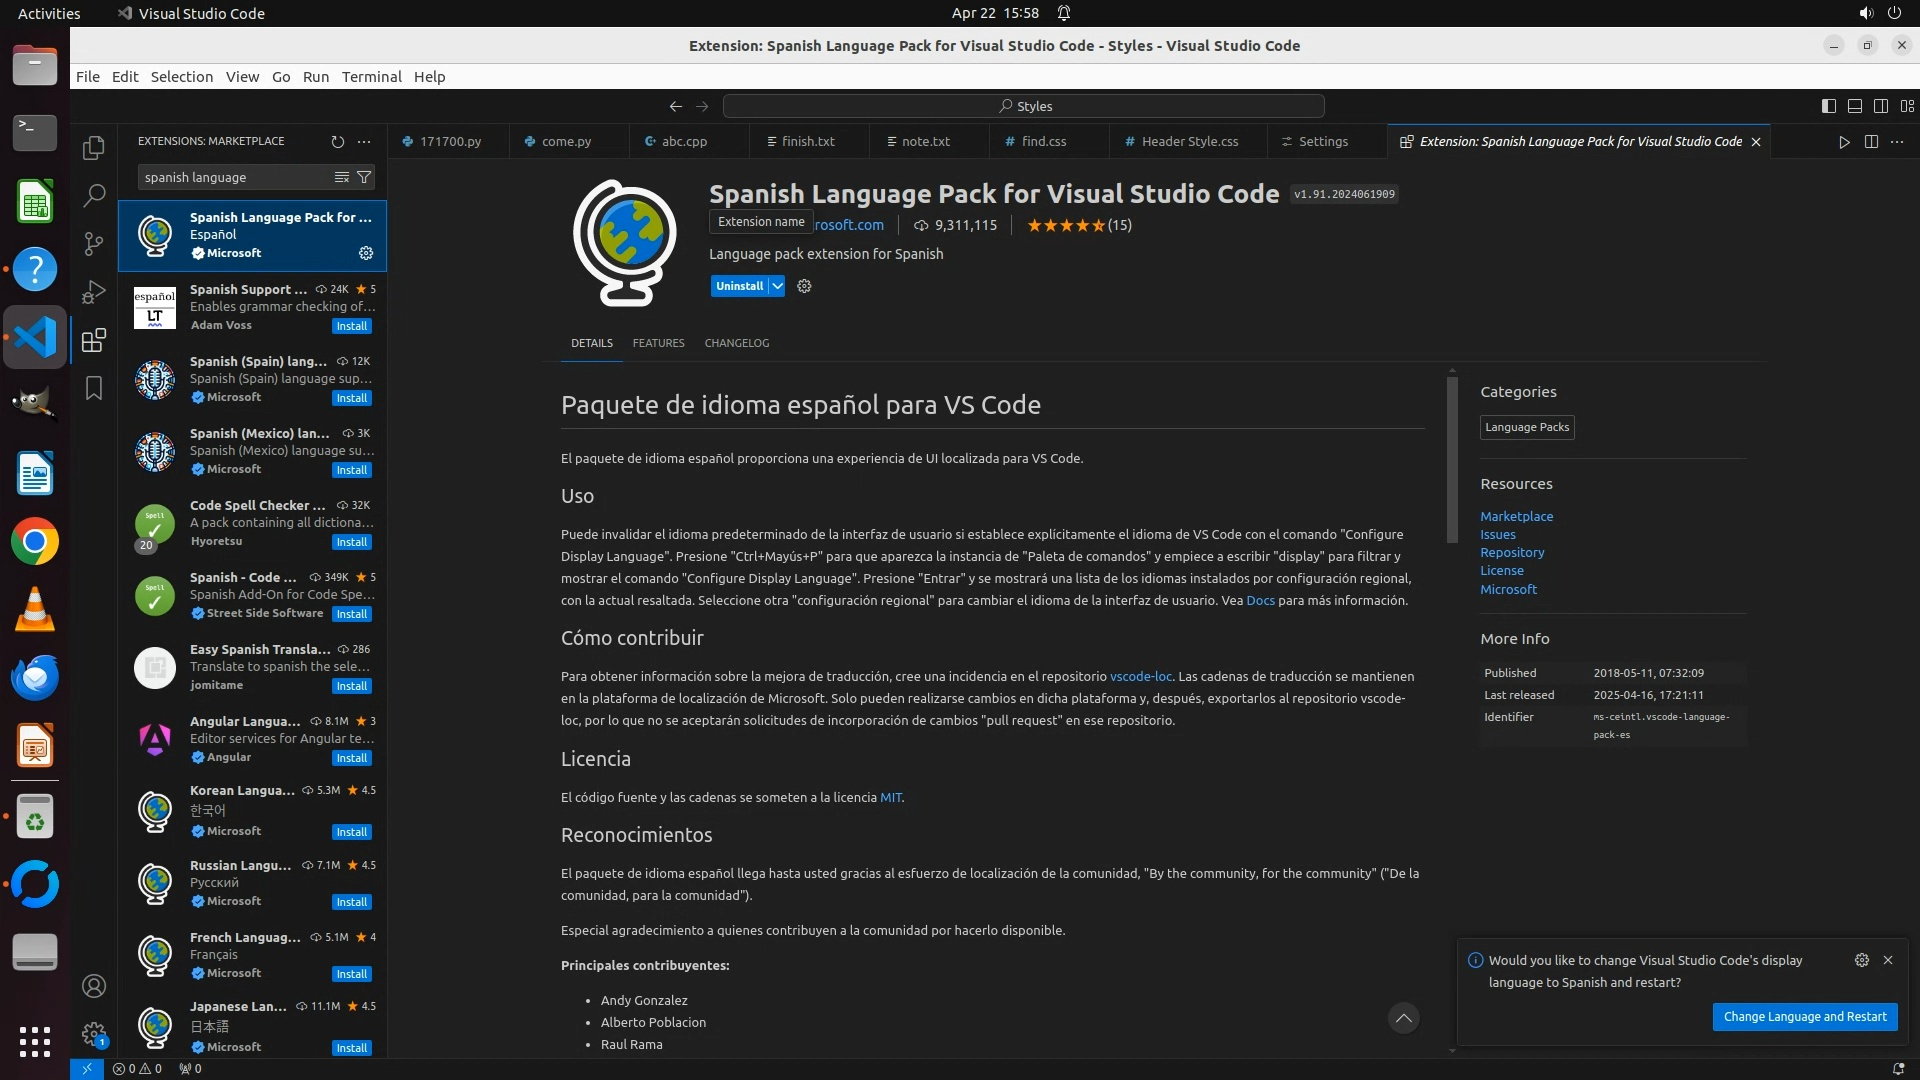Click Change Language and Restart button
1920x1080 pixels.
click(x=1805, y=1017)
